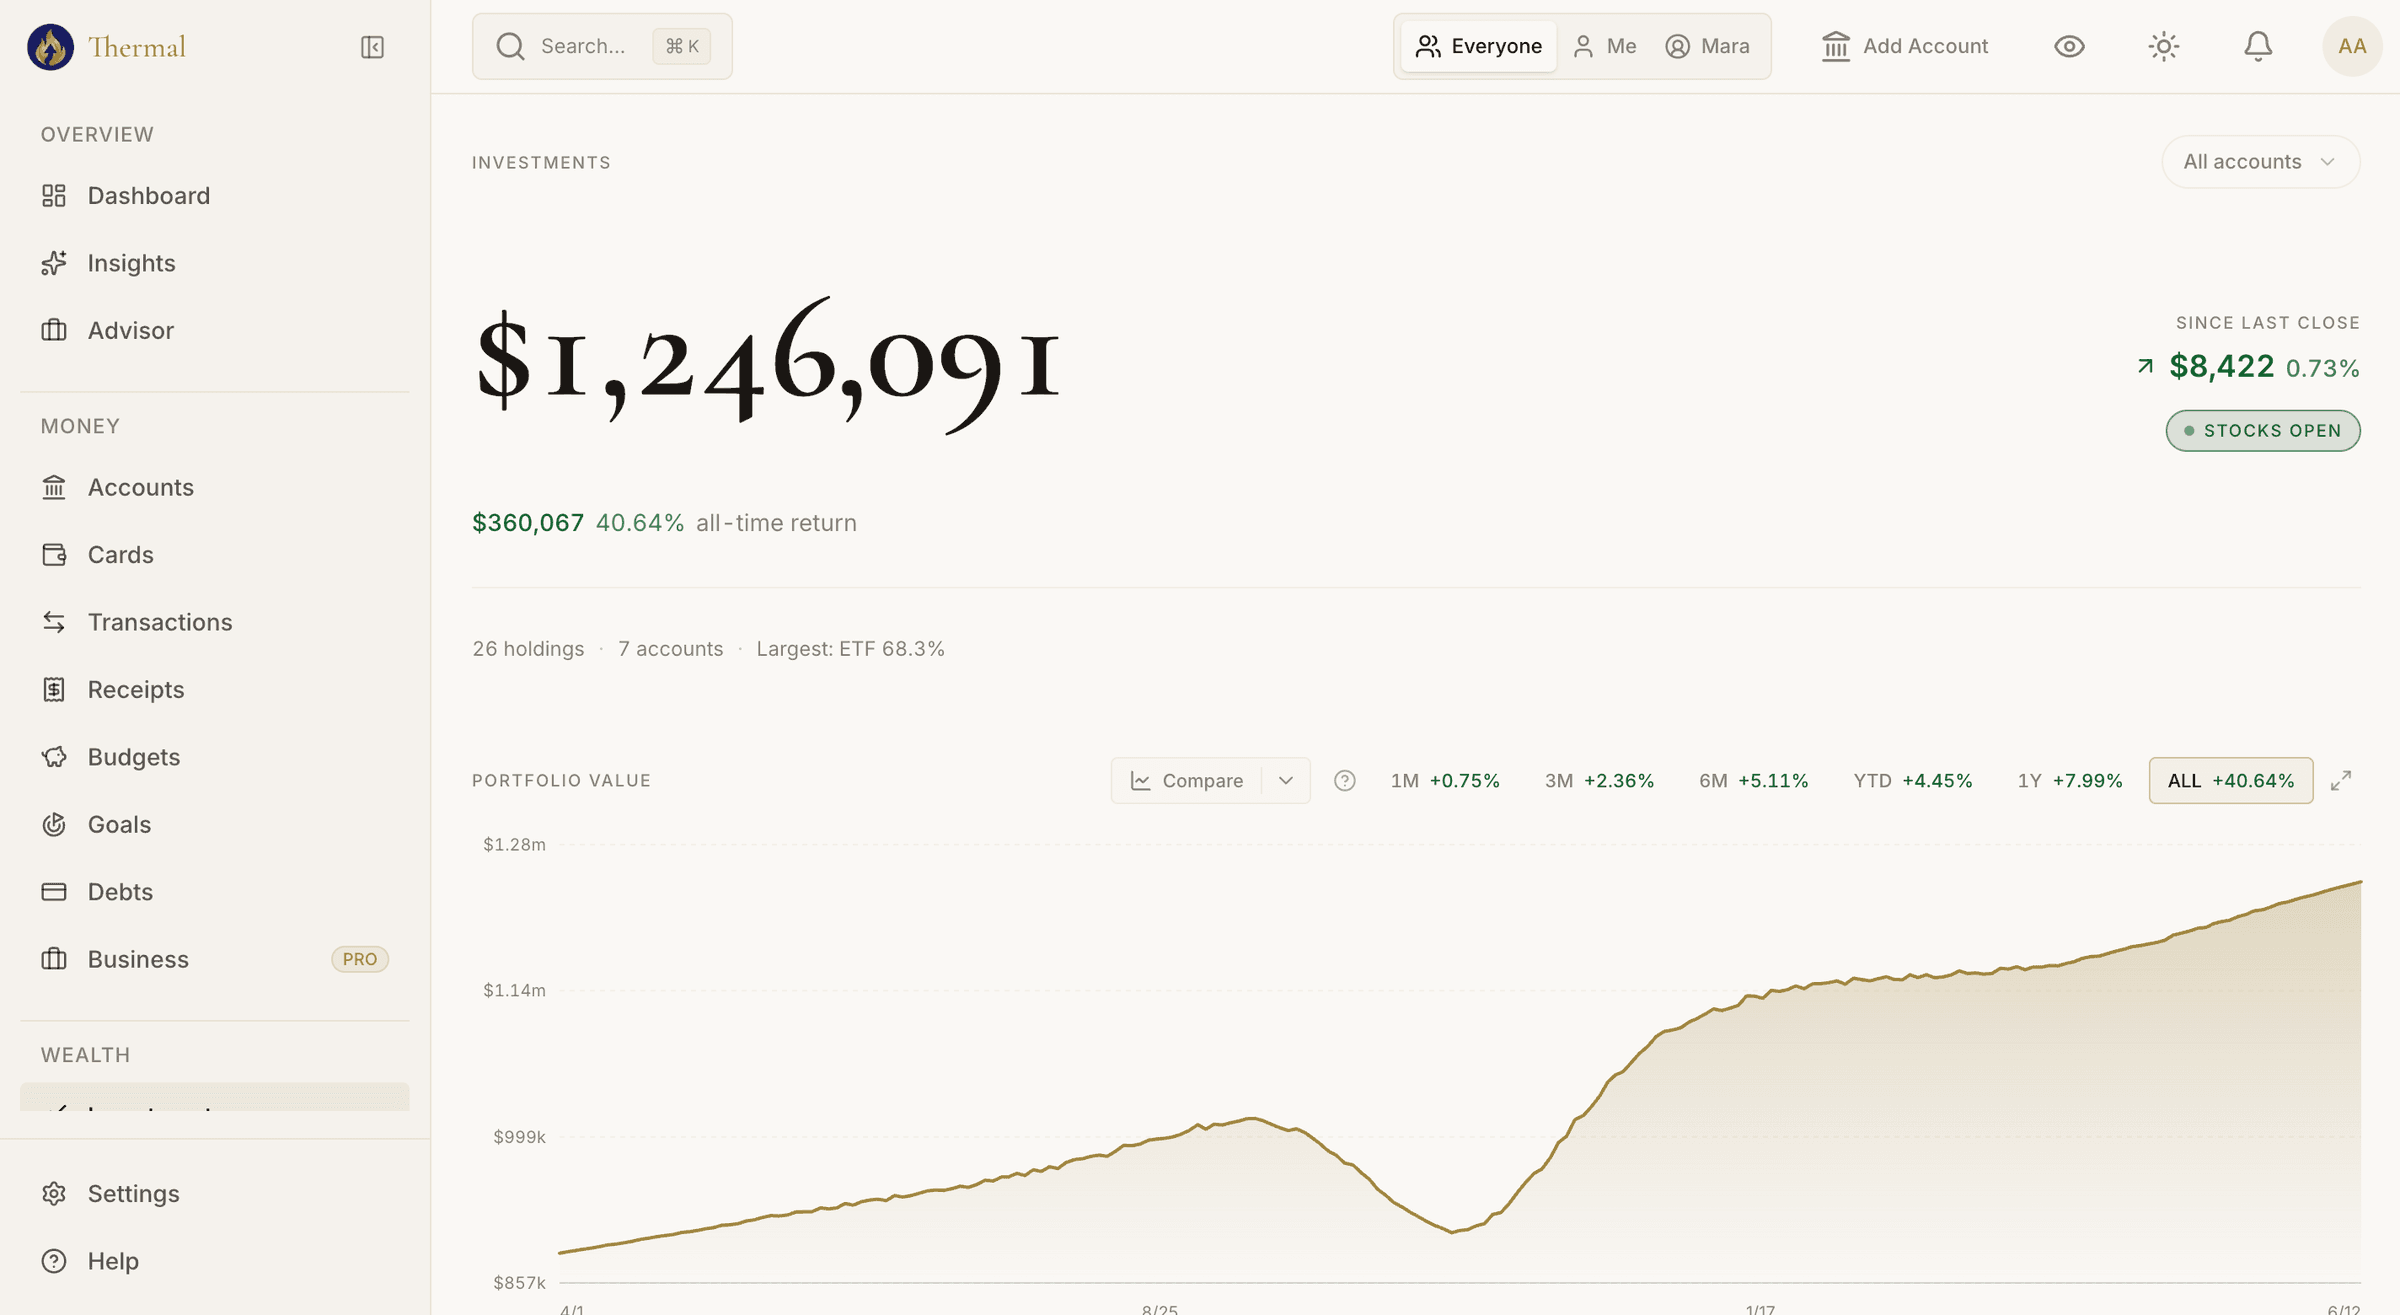Open Dashboard from the sidebar
The image size is (2400, 1315).
[x=215, y=195]
